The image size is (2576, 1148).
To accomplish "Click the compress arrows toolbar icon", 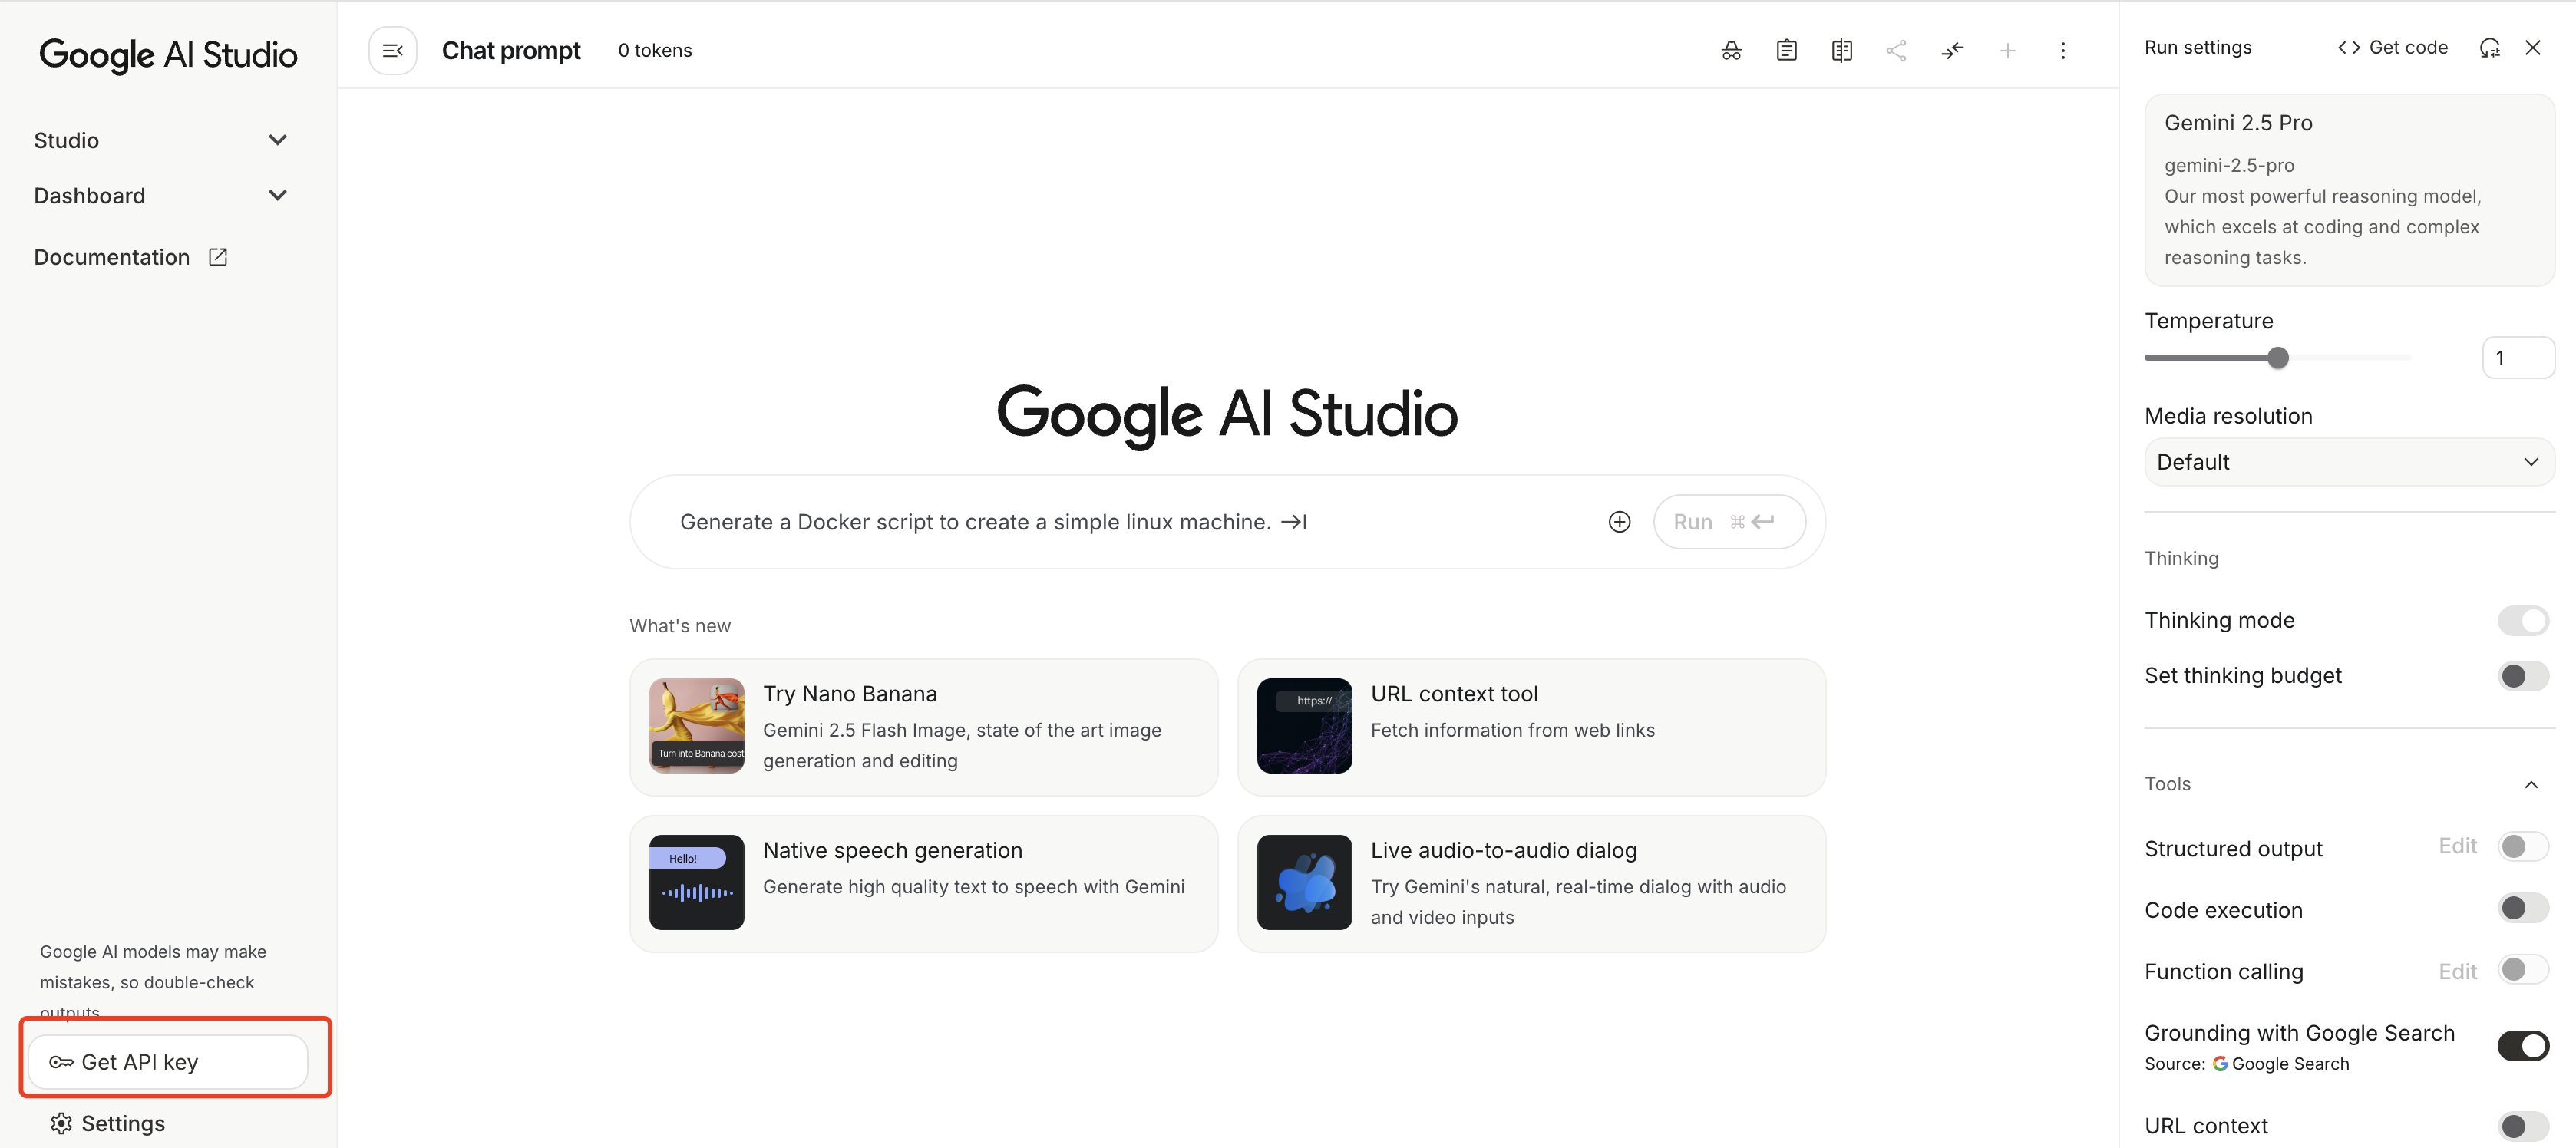I will point(1952,50).
